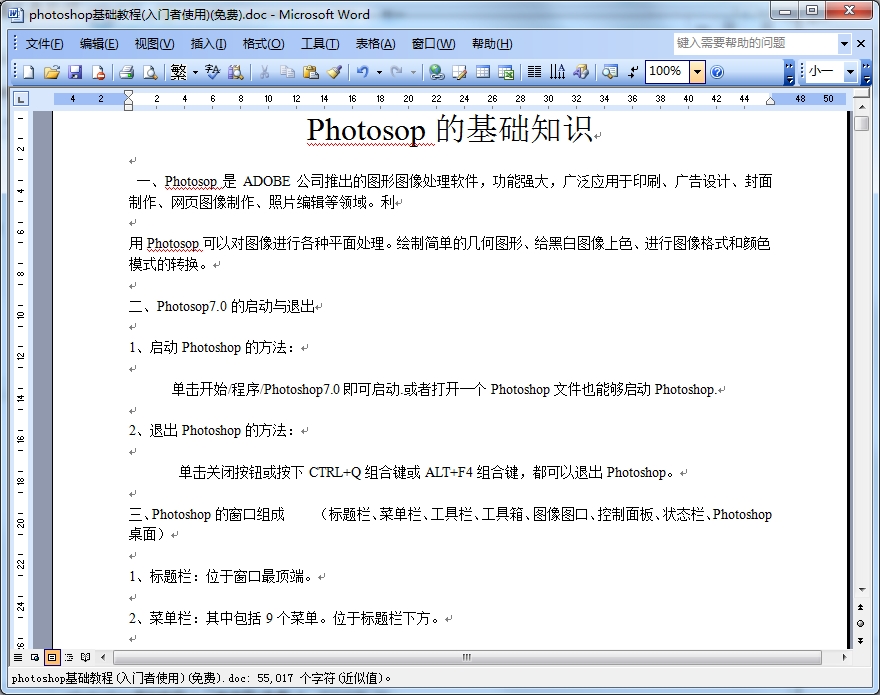This screenshot has width=880, height=695.
Task: Open a file with folder icon
Action: [x=52, y=72]
